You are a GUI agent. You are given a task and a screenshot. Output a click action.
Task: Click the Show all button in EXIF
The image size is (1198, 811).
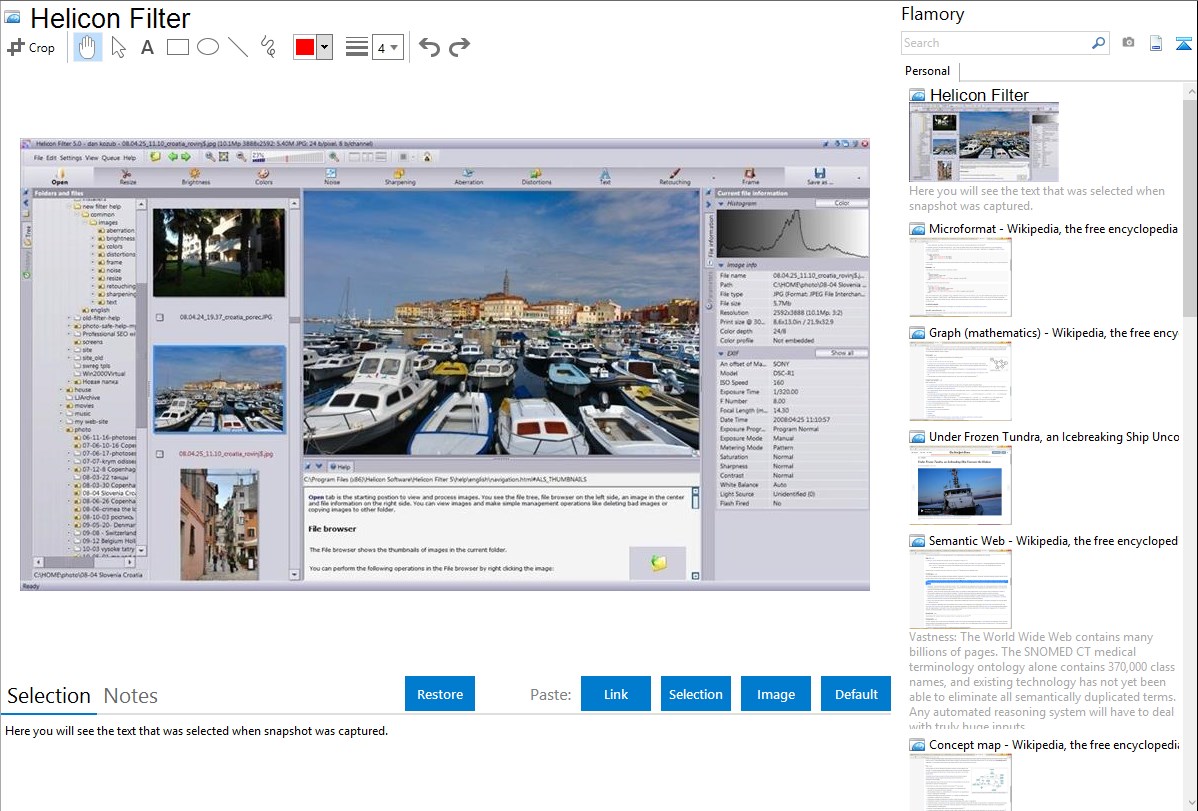pyautogui.click(x=841, y=353)
